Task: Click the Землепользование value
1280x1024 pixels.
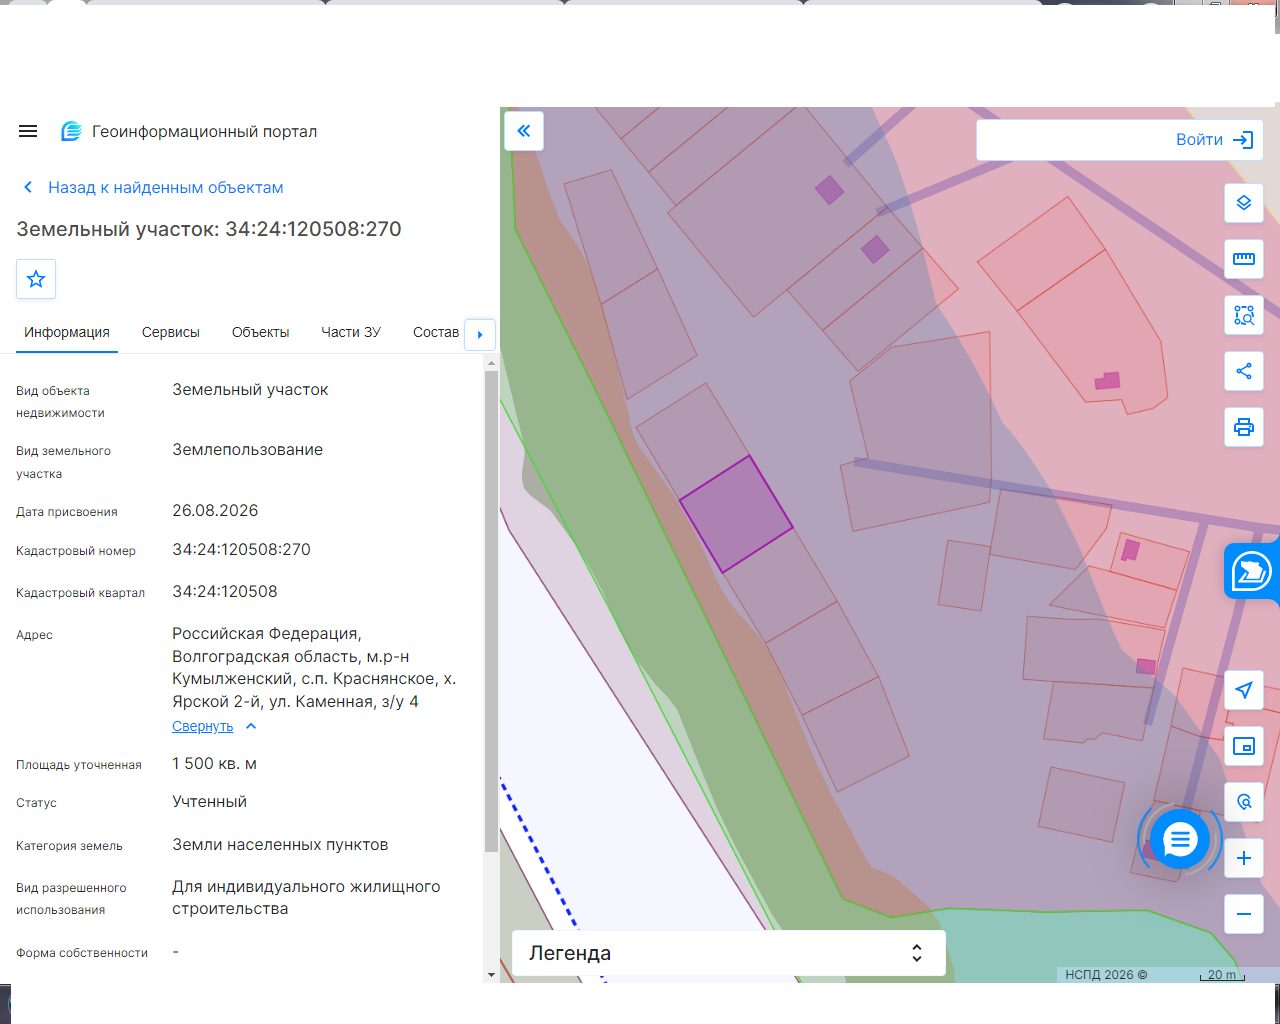Action: [x=247, y=450]
